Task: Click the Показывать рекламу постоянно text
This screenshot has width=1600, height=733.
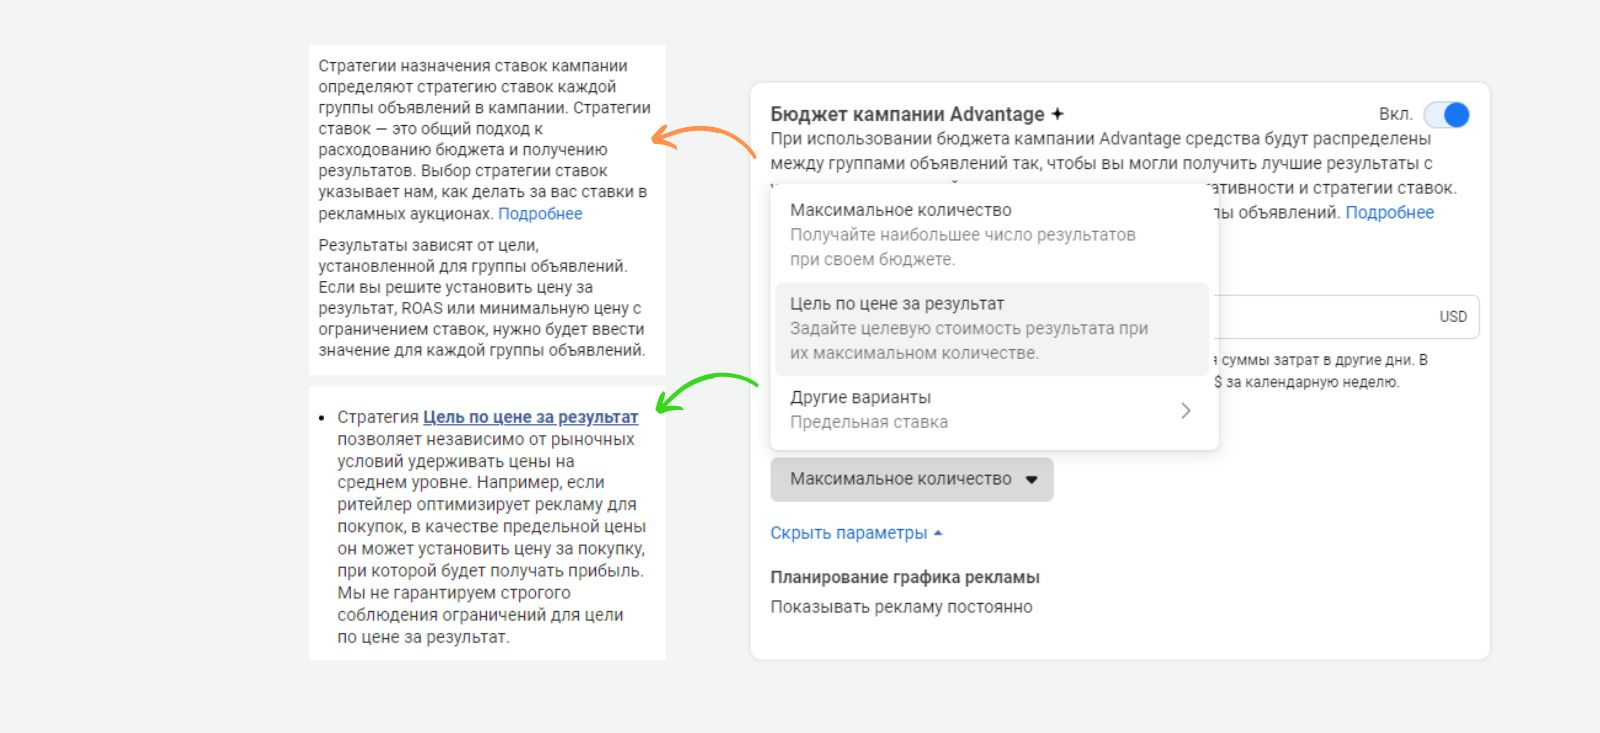Action: point(901,607)
